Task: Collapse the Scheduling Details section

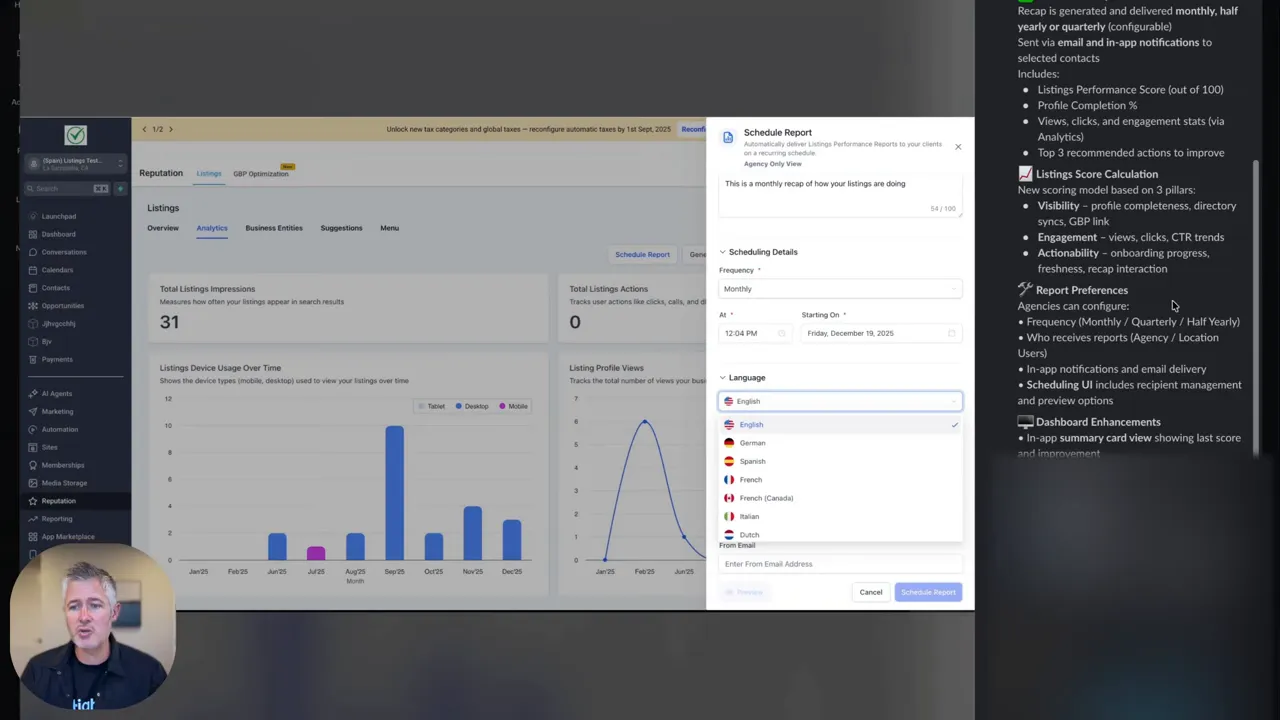Action: [723, 252]
